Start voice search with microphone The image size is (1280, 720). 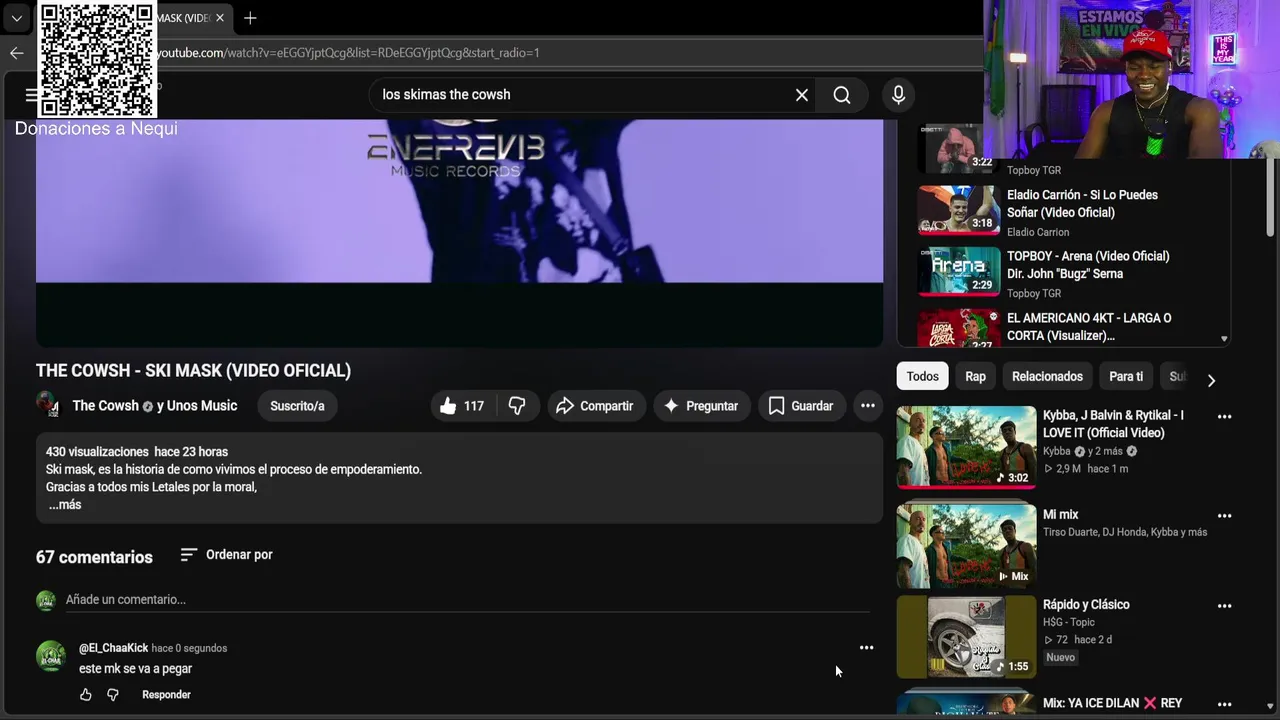(x=898, y=95)
